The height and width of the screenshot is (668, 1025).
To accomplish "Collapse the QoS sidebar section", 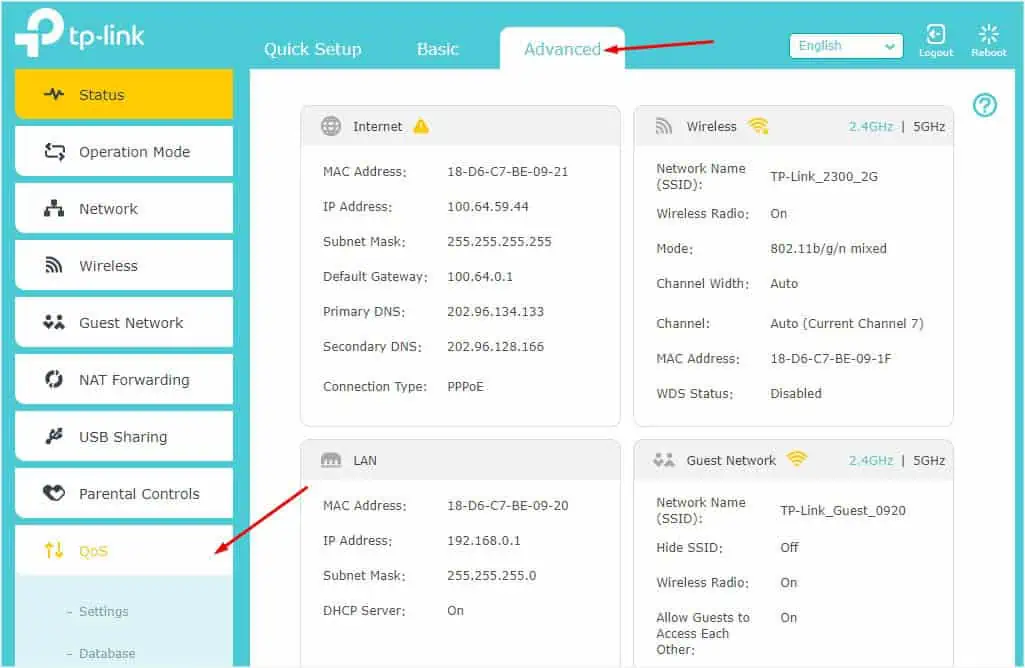I will click(x=123, y=551).
